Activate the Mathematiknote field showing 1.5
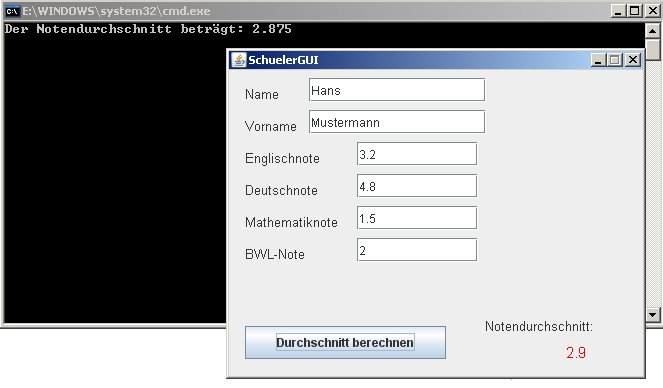The width and height of the screenshot is (663, 388). [x=416, y=218]
